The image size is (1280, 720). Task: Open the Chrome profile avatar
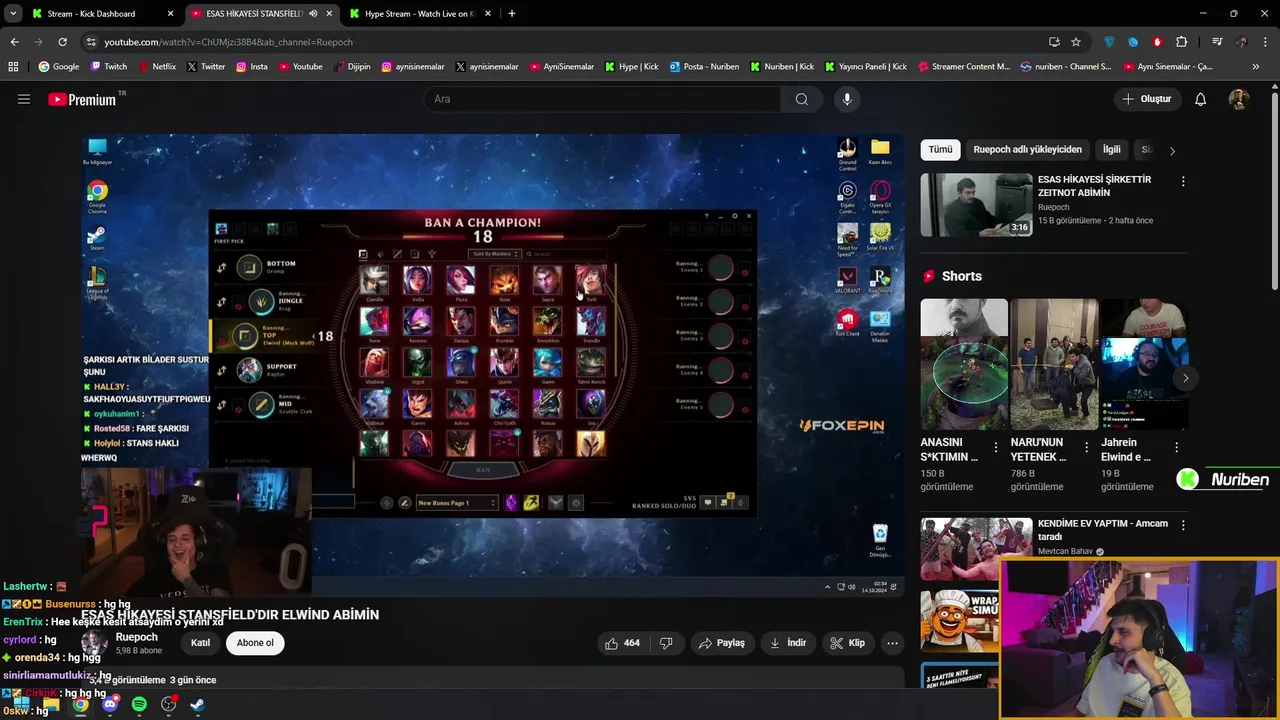1241,42
